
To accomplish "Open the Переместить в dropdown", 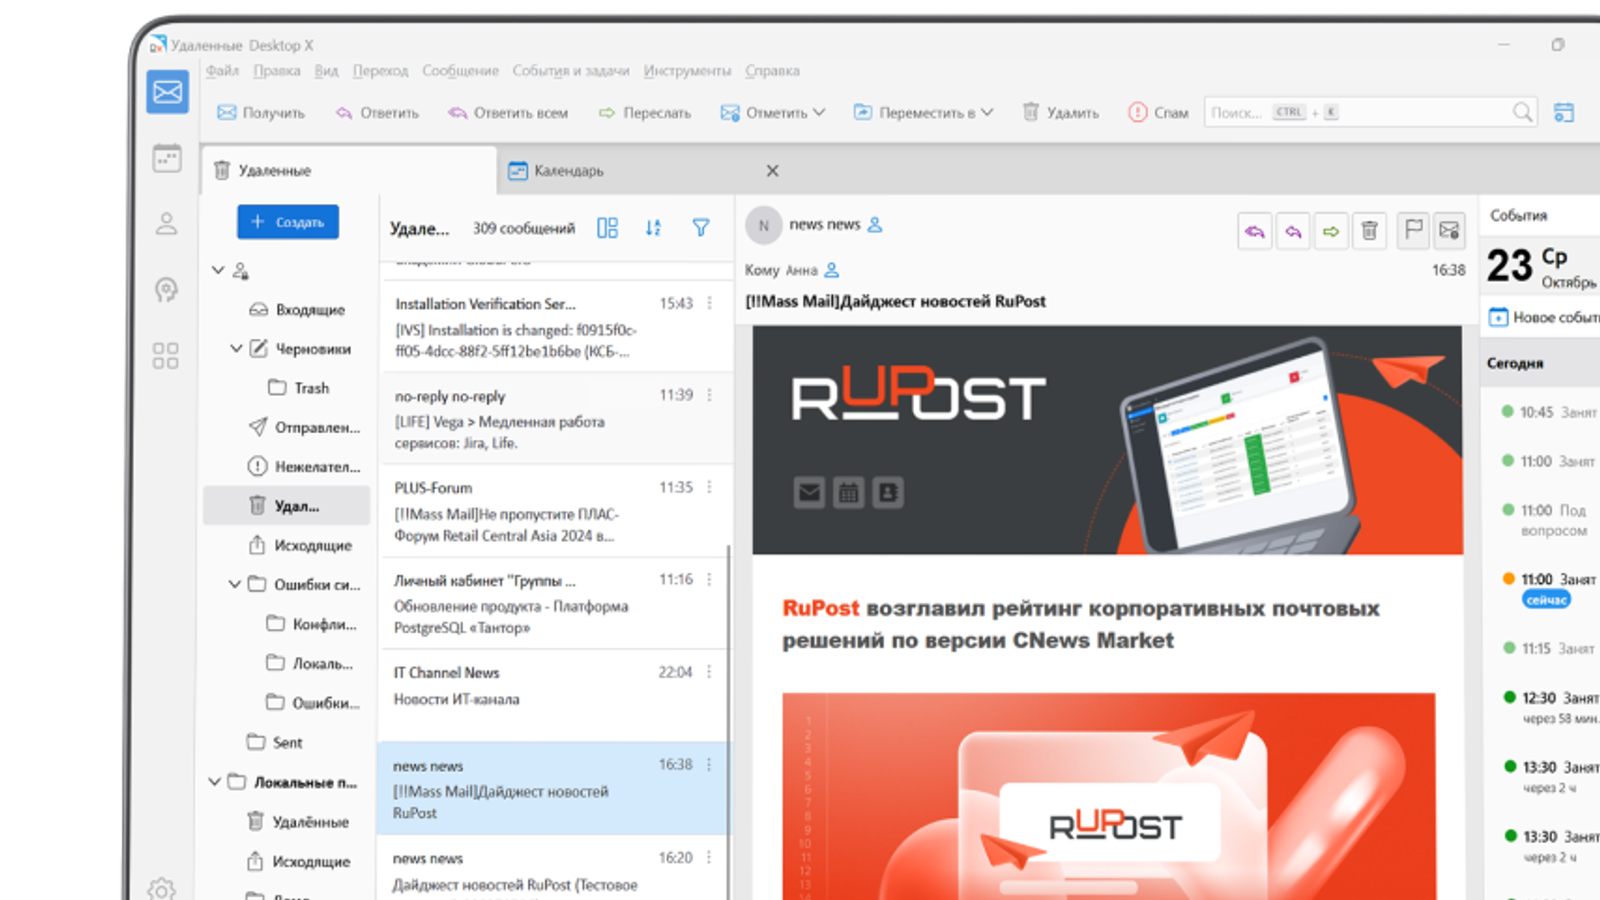I will 923,113.
